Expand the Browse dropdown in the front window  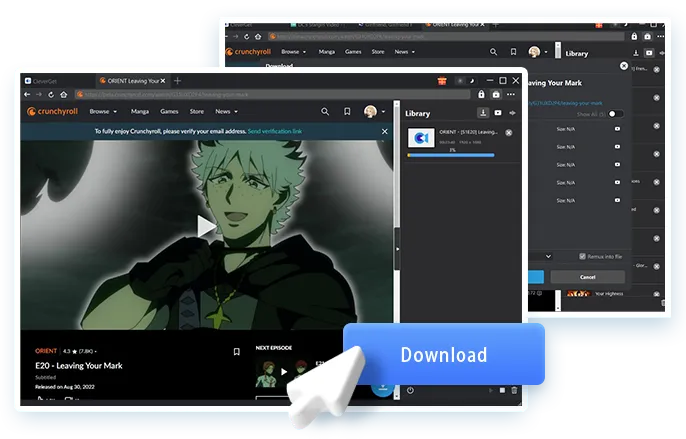103,112
